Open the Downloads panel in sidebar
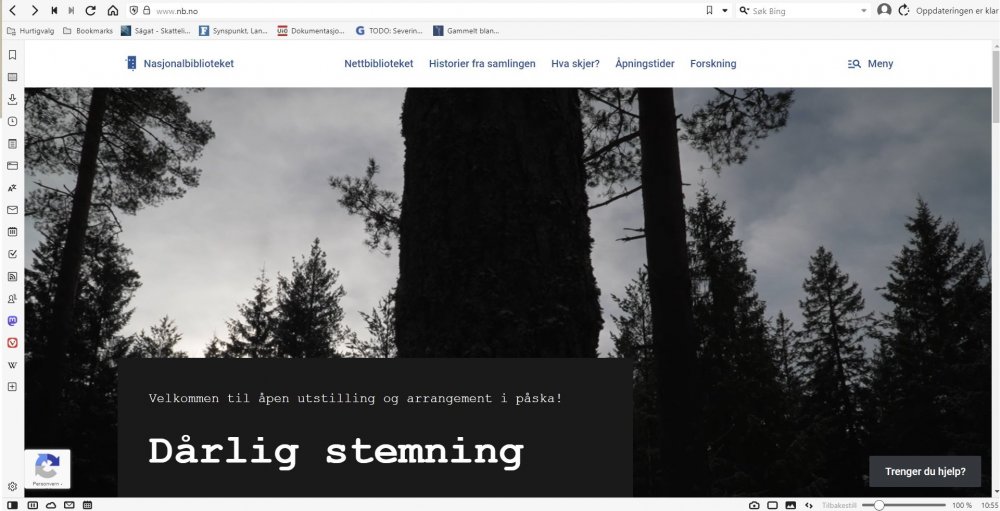The image size is (1000, 511). click(12, 99)
